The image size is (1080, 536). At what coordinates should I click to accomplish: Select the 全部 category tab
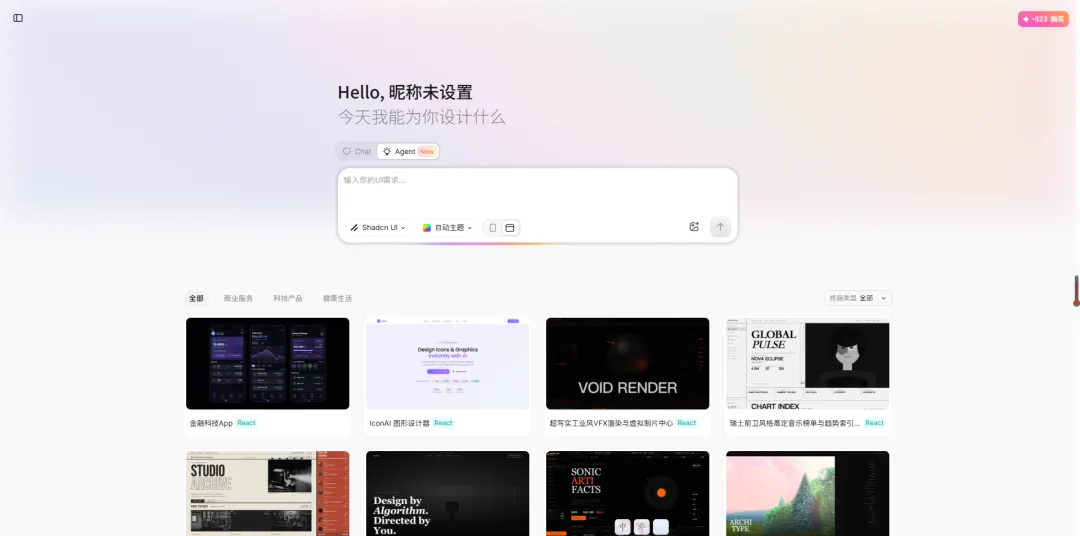tap(196, 298)
